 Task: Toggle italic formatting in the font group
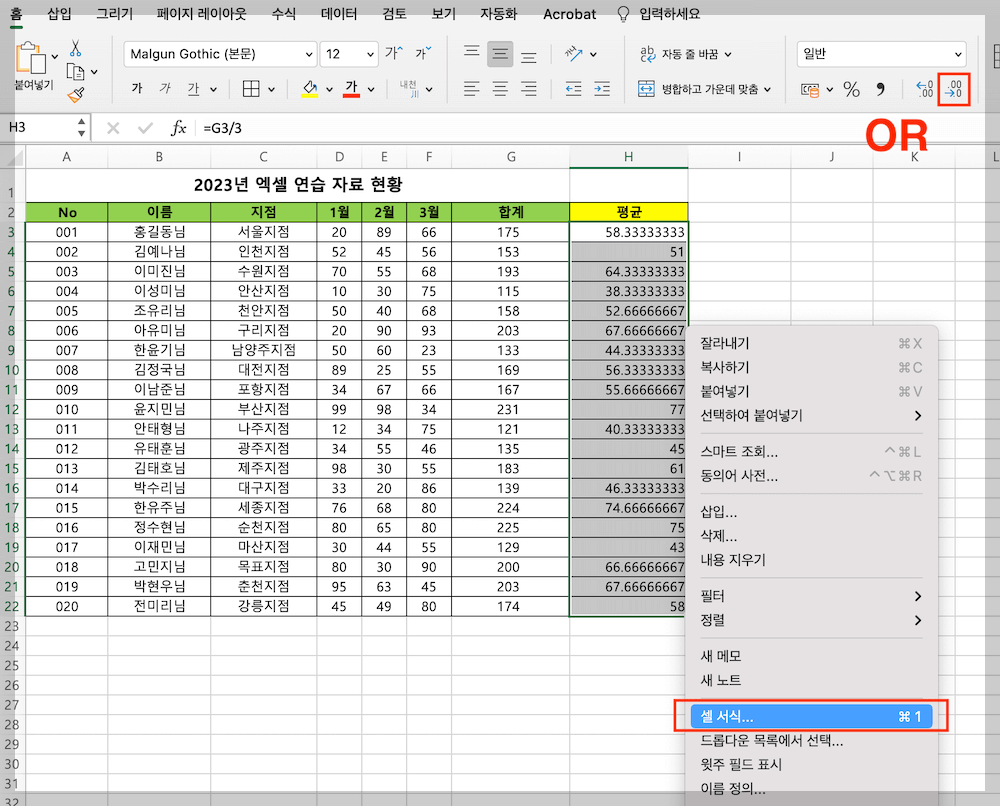point(166,88)
